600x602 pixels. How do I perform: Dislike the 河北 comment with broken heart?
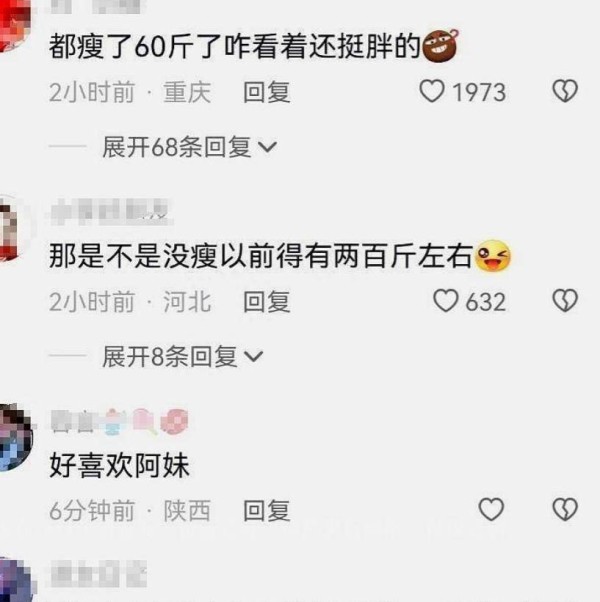click(x=565, y=300)
